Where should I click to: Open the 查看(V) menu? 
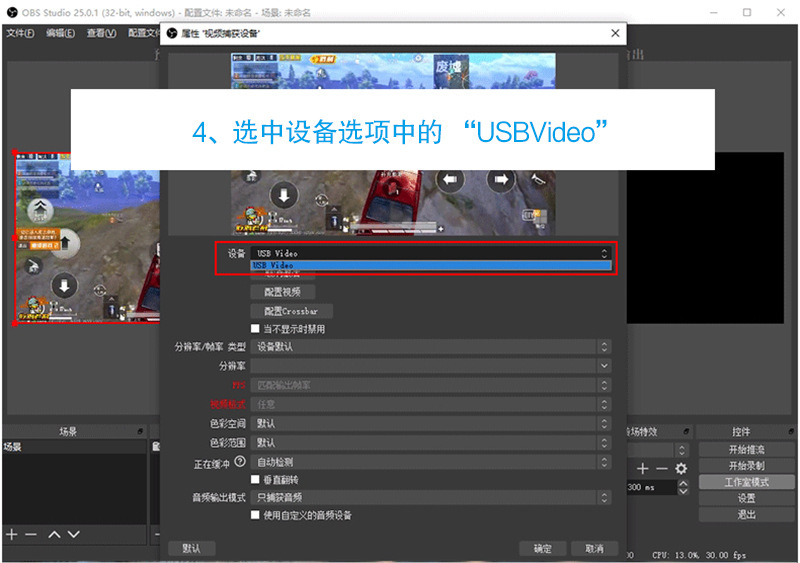(x=101, y=33)
